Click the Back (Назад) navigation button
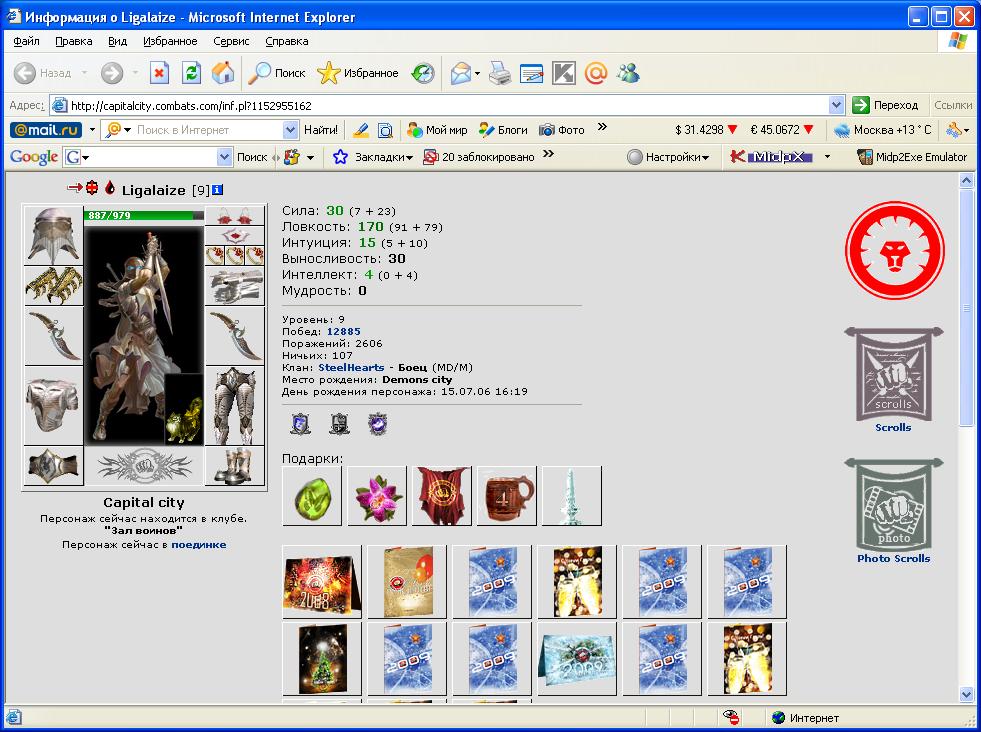Image resolution: width=981 pixels, height=732 pixels. pyautogui.click(x=43, y=73)
